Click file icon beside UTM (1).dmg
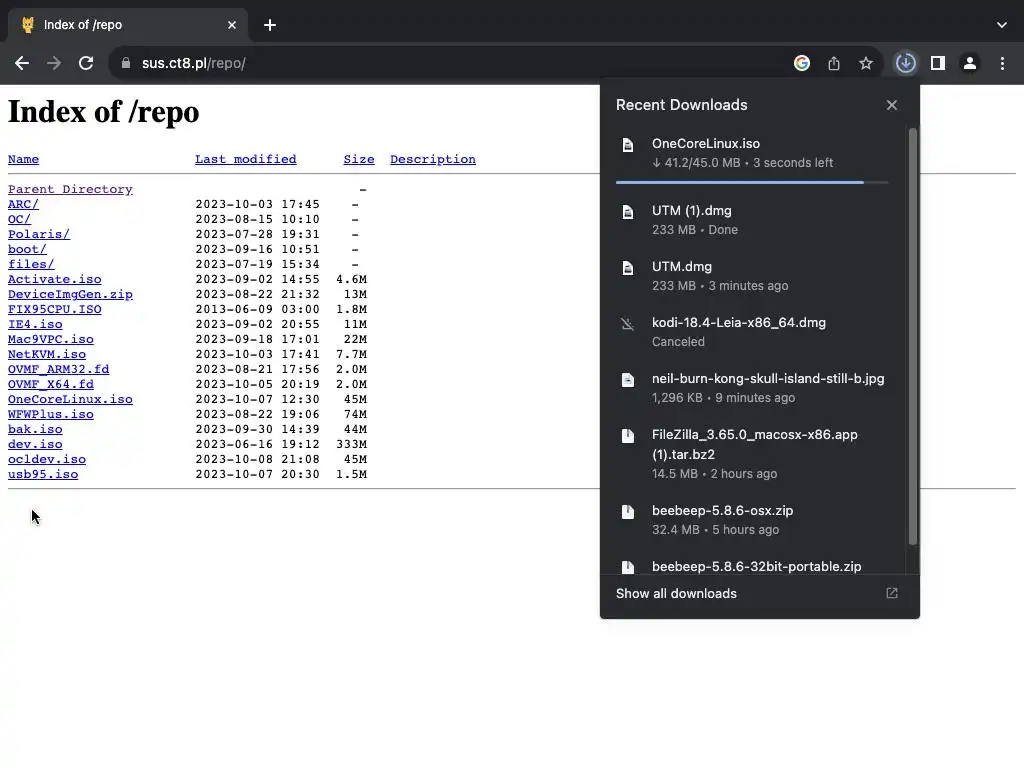Screen dimensions: 1024x768 pos(628,212)
